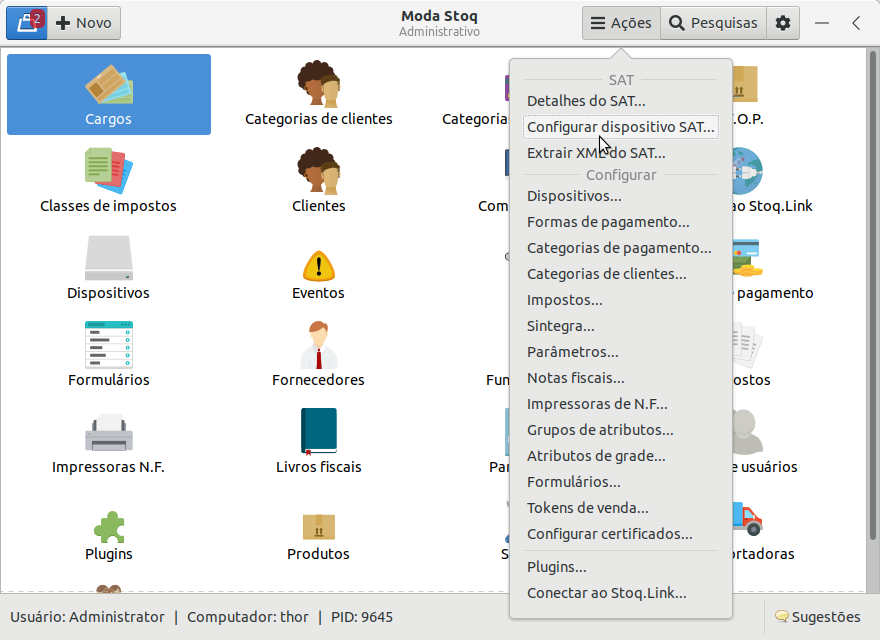Choose Formas de pagamento... in menu
The height and width of the screenshot is (640, 880).
click(621, 222)
